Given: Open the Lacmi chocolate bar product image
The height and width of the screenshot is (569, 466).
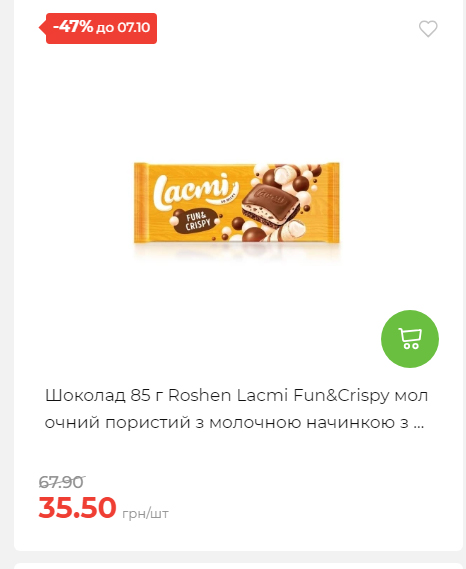Looking at the screenshot, I should (237, 203).
